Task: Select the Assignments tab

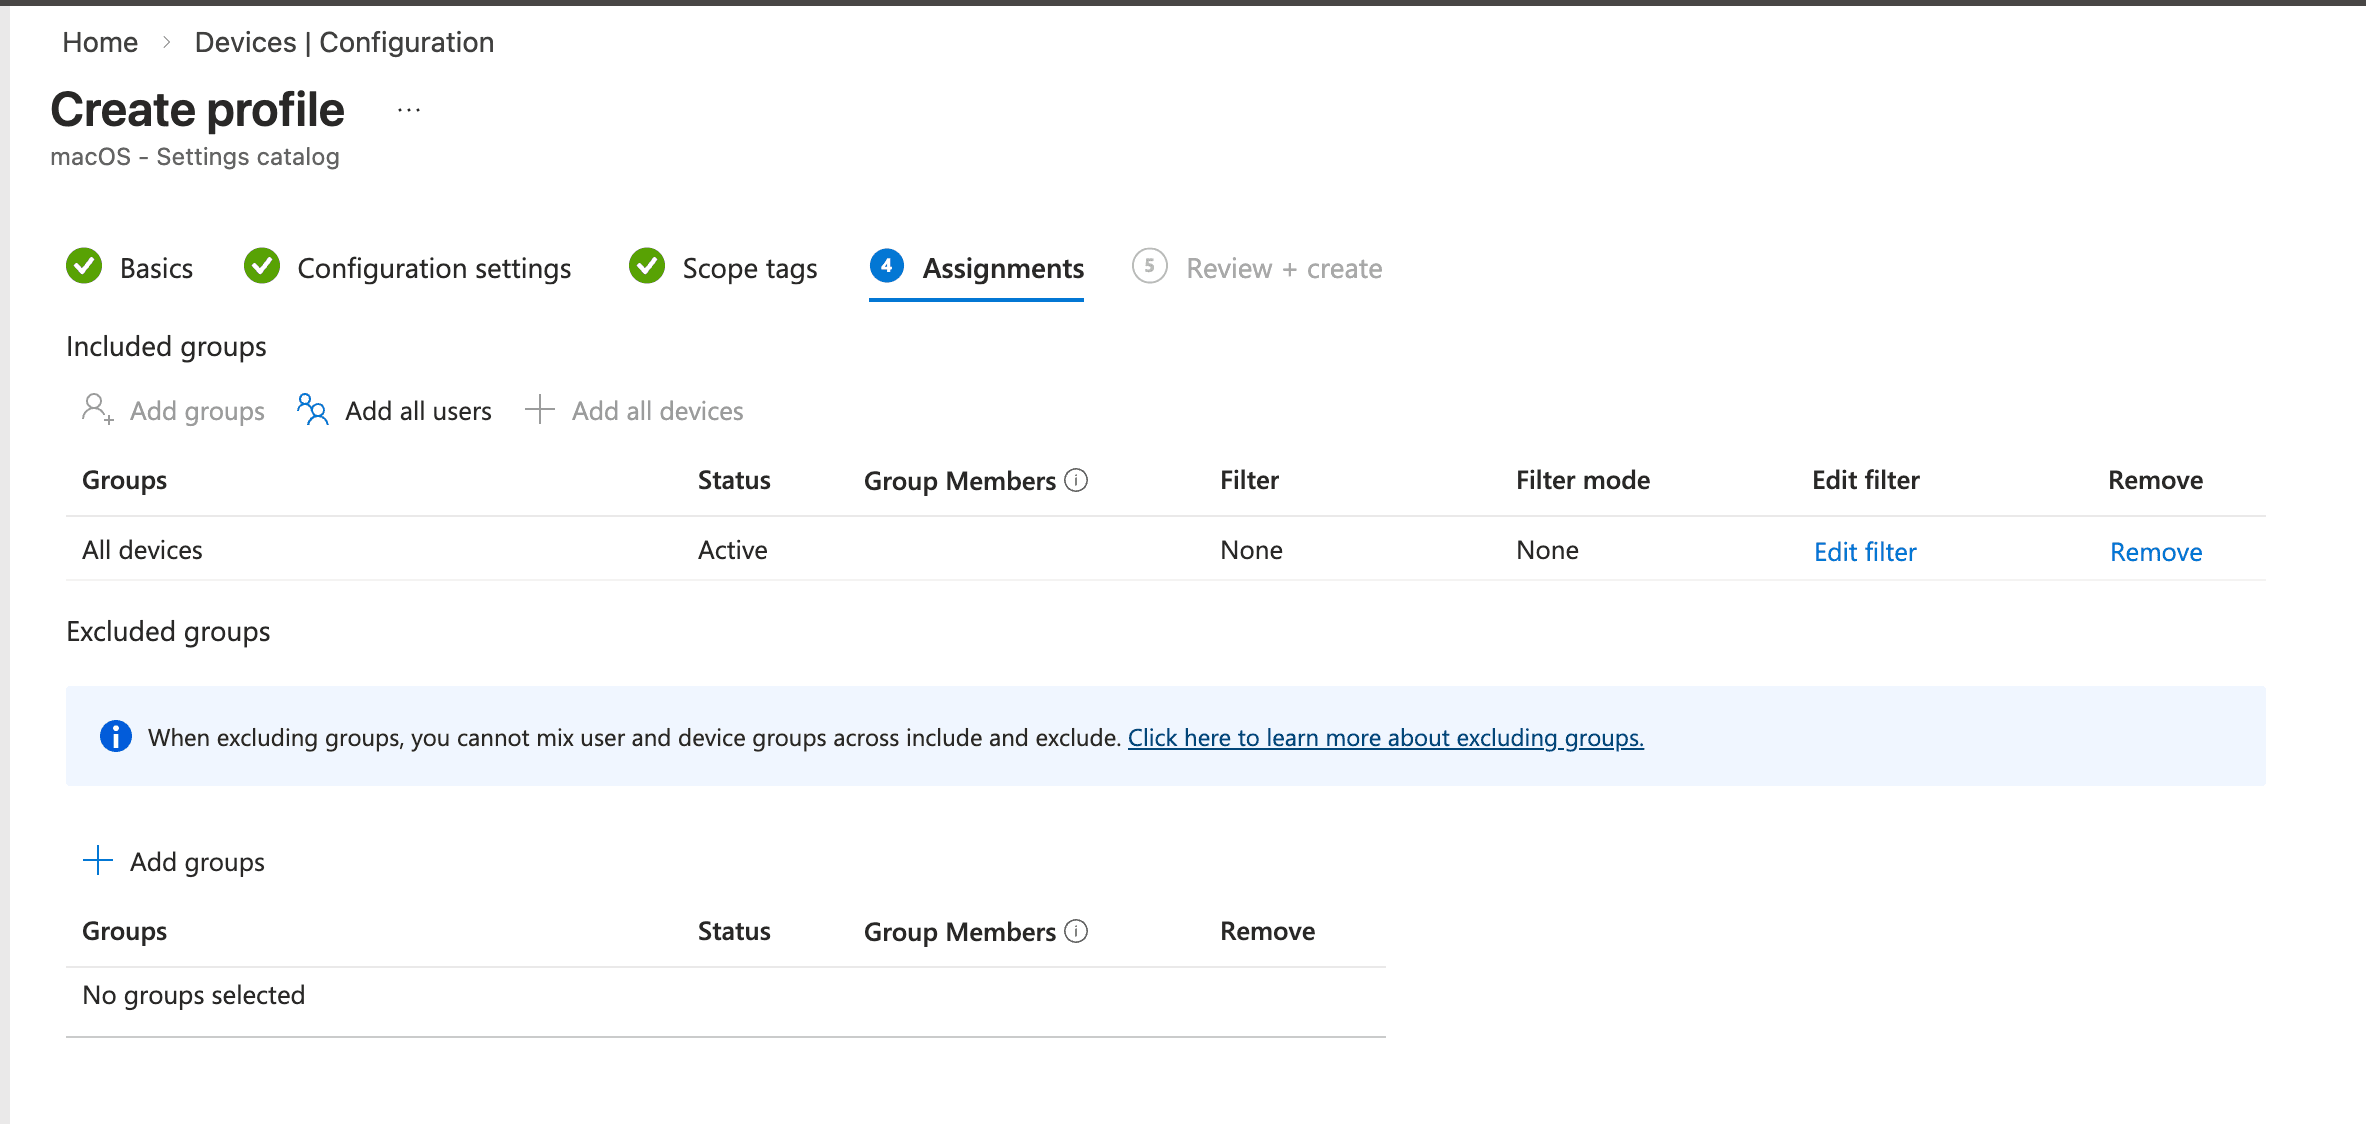Action: click(x=1003, y=268)
